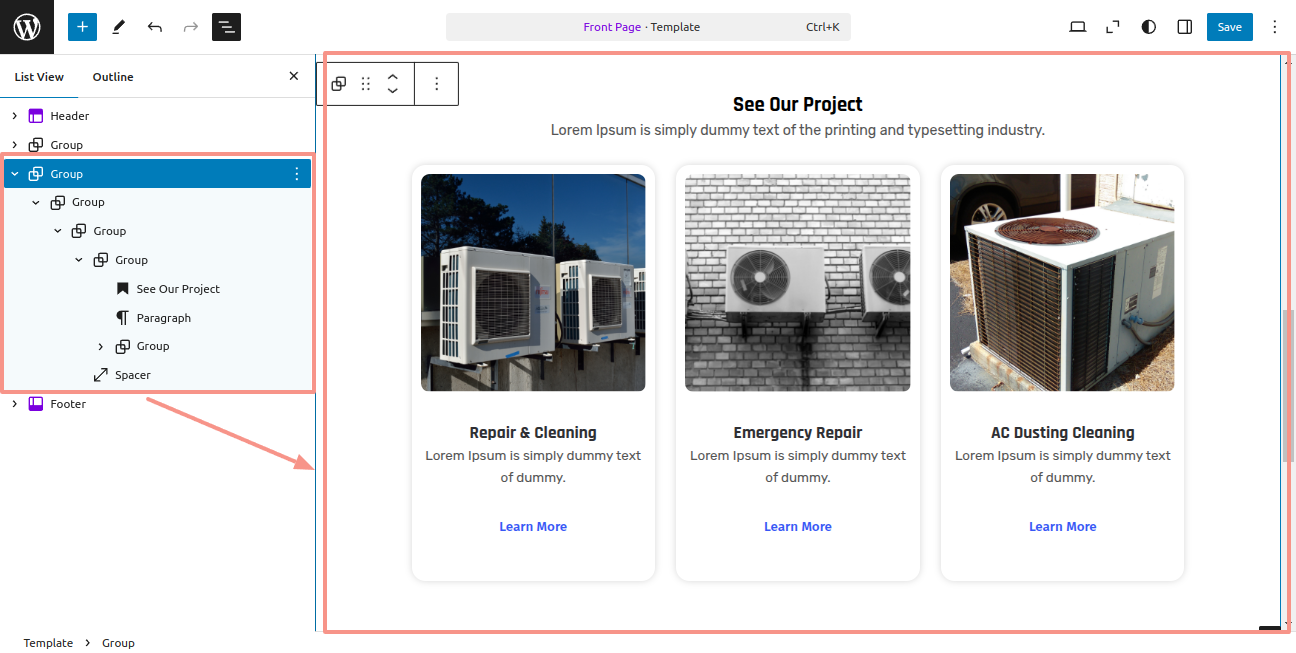Switch to the Outline tab
The width and height of the screenshot is (1296, 653).
pyautogui.click(x=113, y=77)
